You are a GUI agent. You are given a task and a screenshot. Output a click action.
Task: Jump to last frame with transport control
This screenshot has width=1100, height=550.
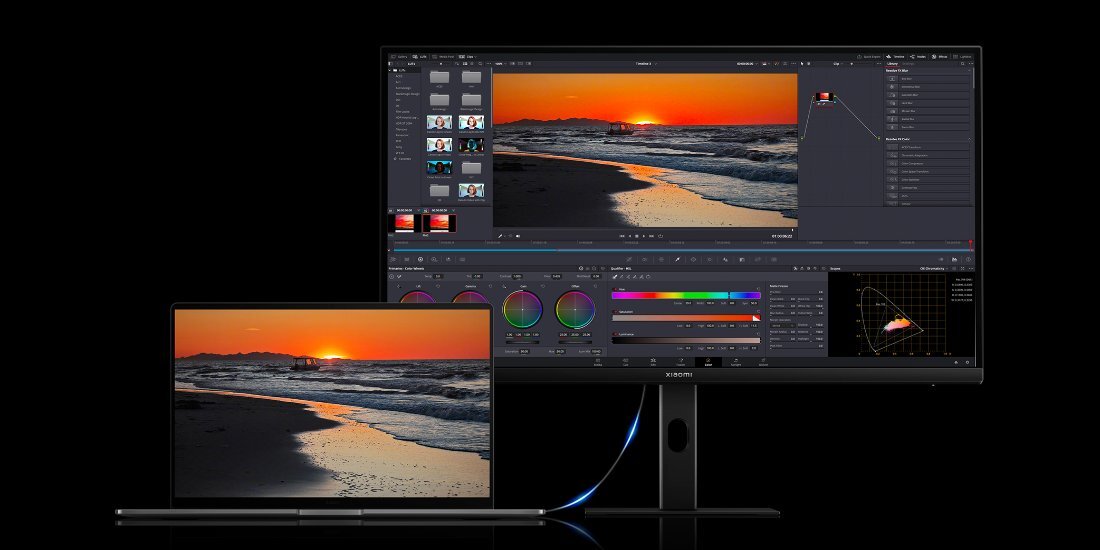(652, 236)
